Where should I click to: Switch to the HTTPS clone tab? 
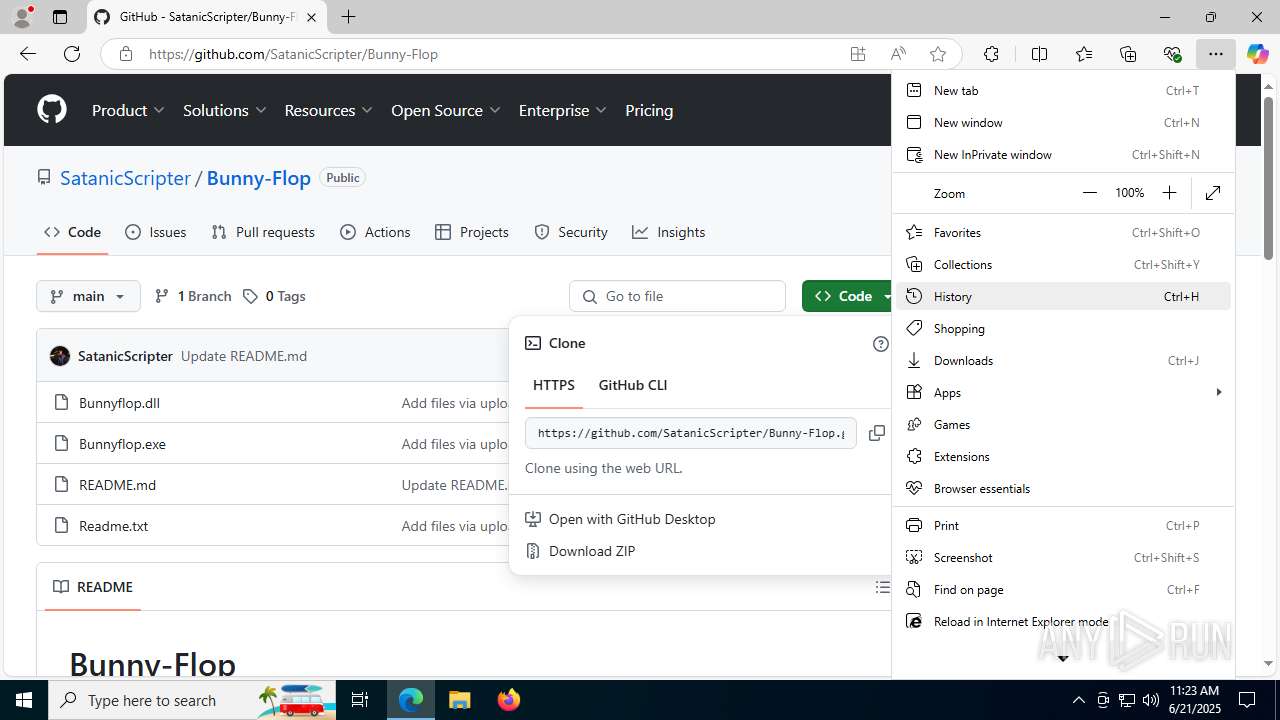554,385
